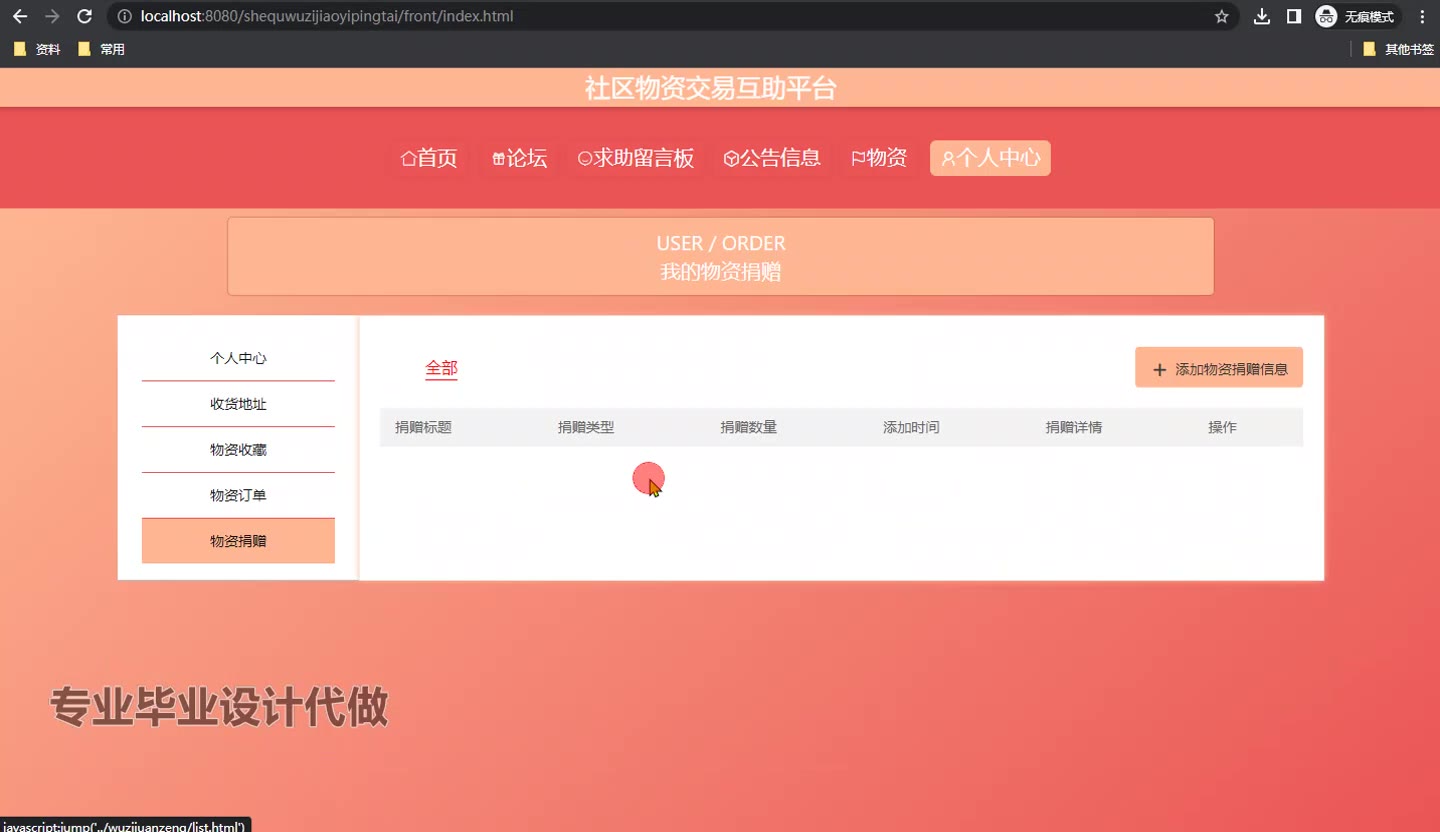Image resolution: width=1440 pixels, height=832 pixels.
Task: Click the 捐赠详情 column header
Action: pyautogui.click(x=1074, y=428)
